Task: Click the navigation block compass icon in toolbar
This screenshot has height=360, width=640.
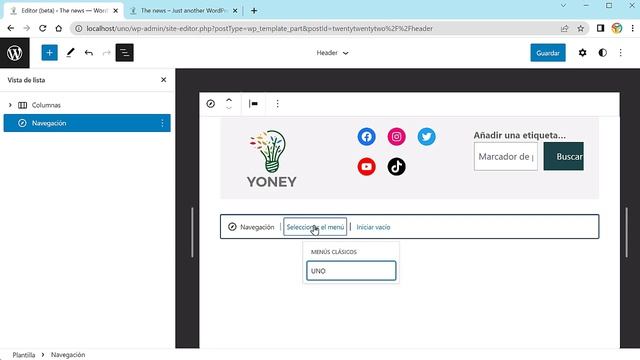Action: 211,104
